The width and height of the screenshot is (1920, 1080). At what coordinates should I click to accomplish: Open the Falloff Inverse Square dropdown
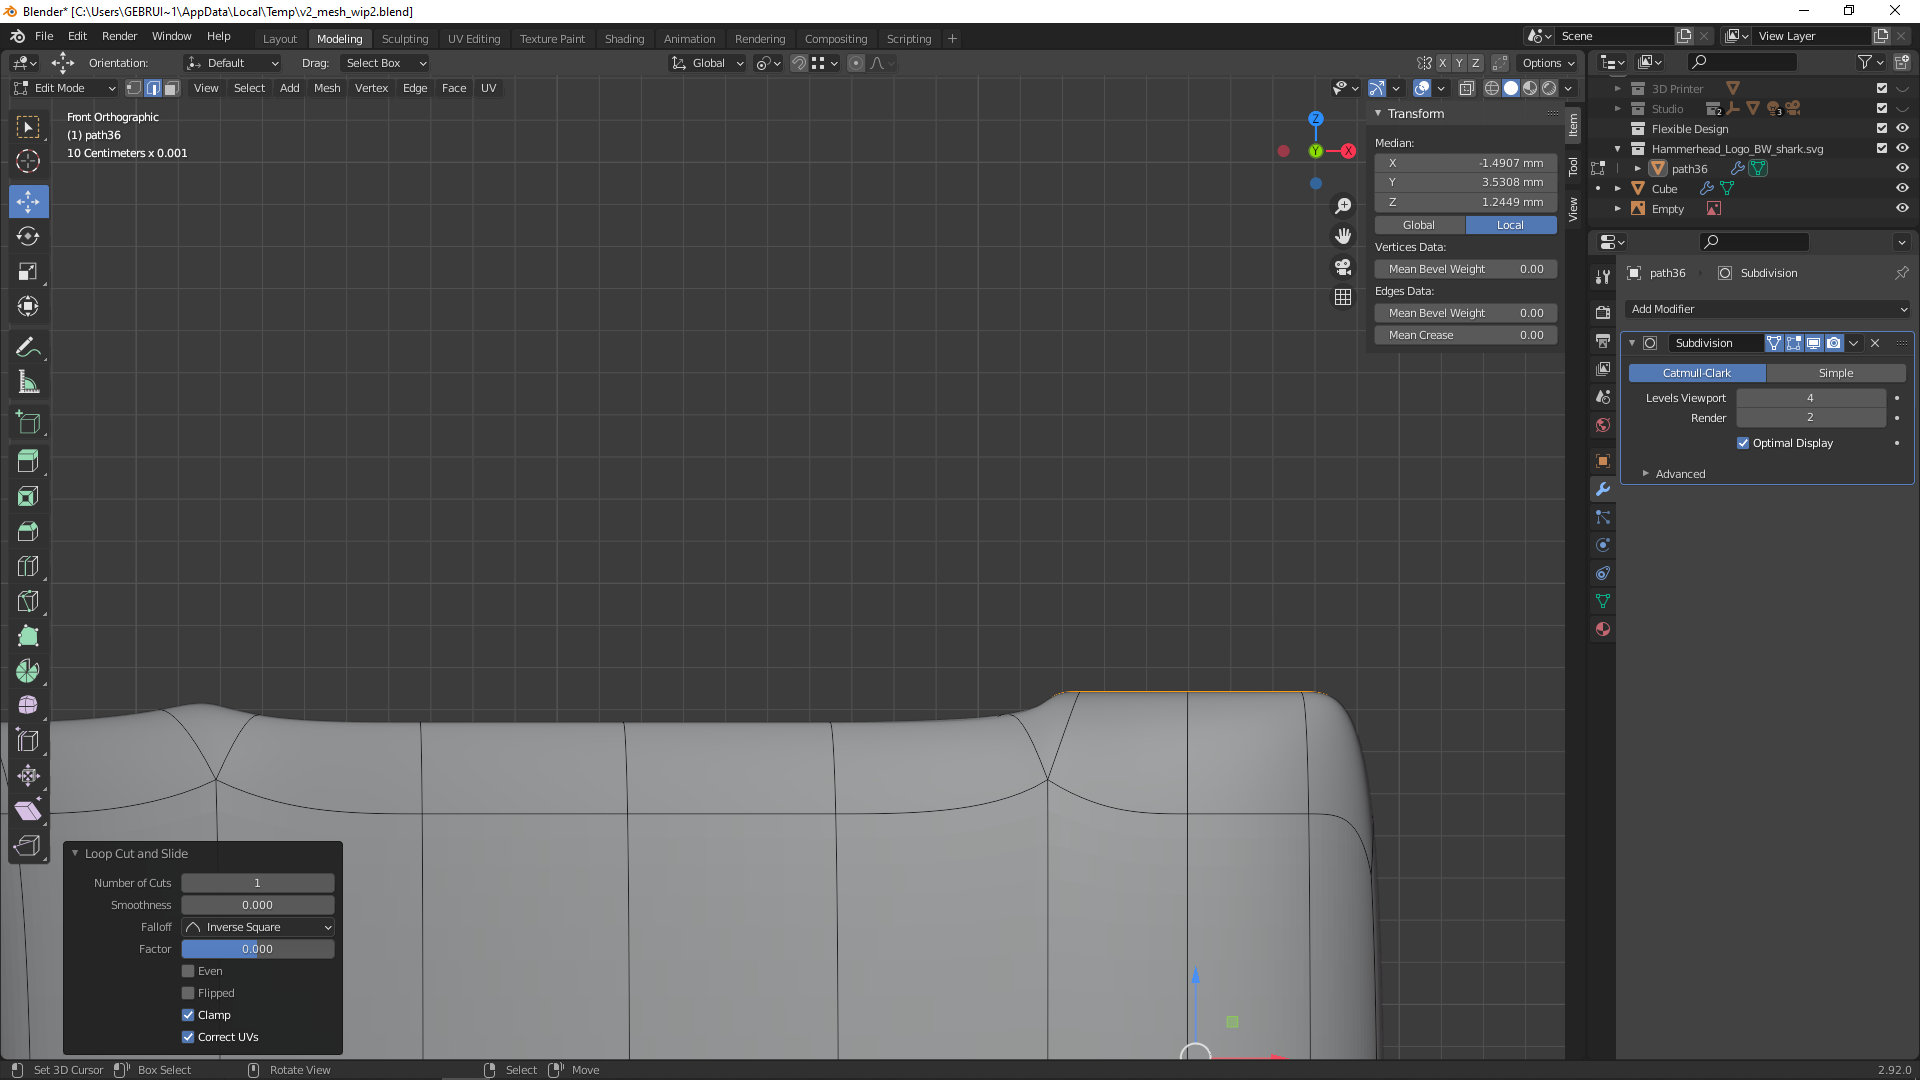[258, 927]
